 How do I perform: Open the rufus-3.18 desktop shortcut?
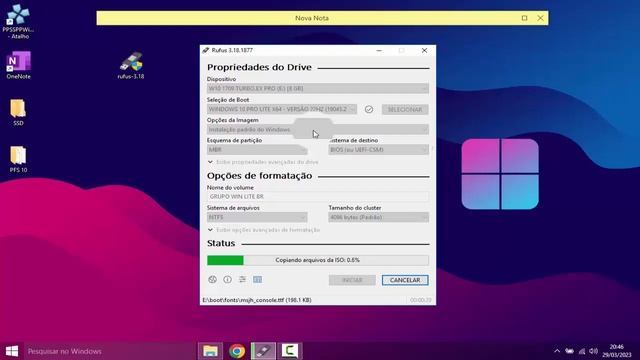click(131, 65)
